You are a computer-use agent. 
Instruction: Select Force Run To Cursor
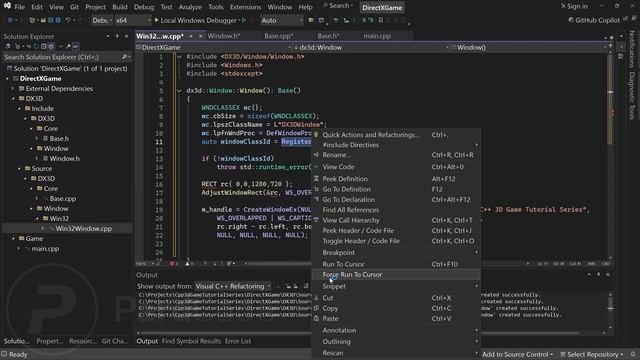tap(352, 275)
